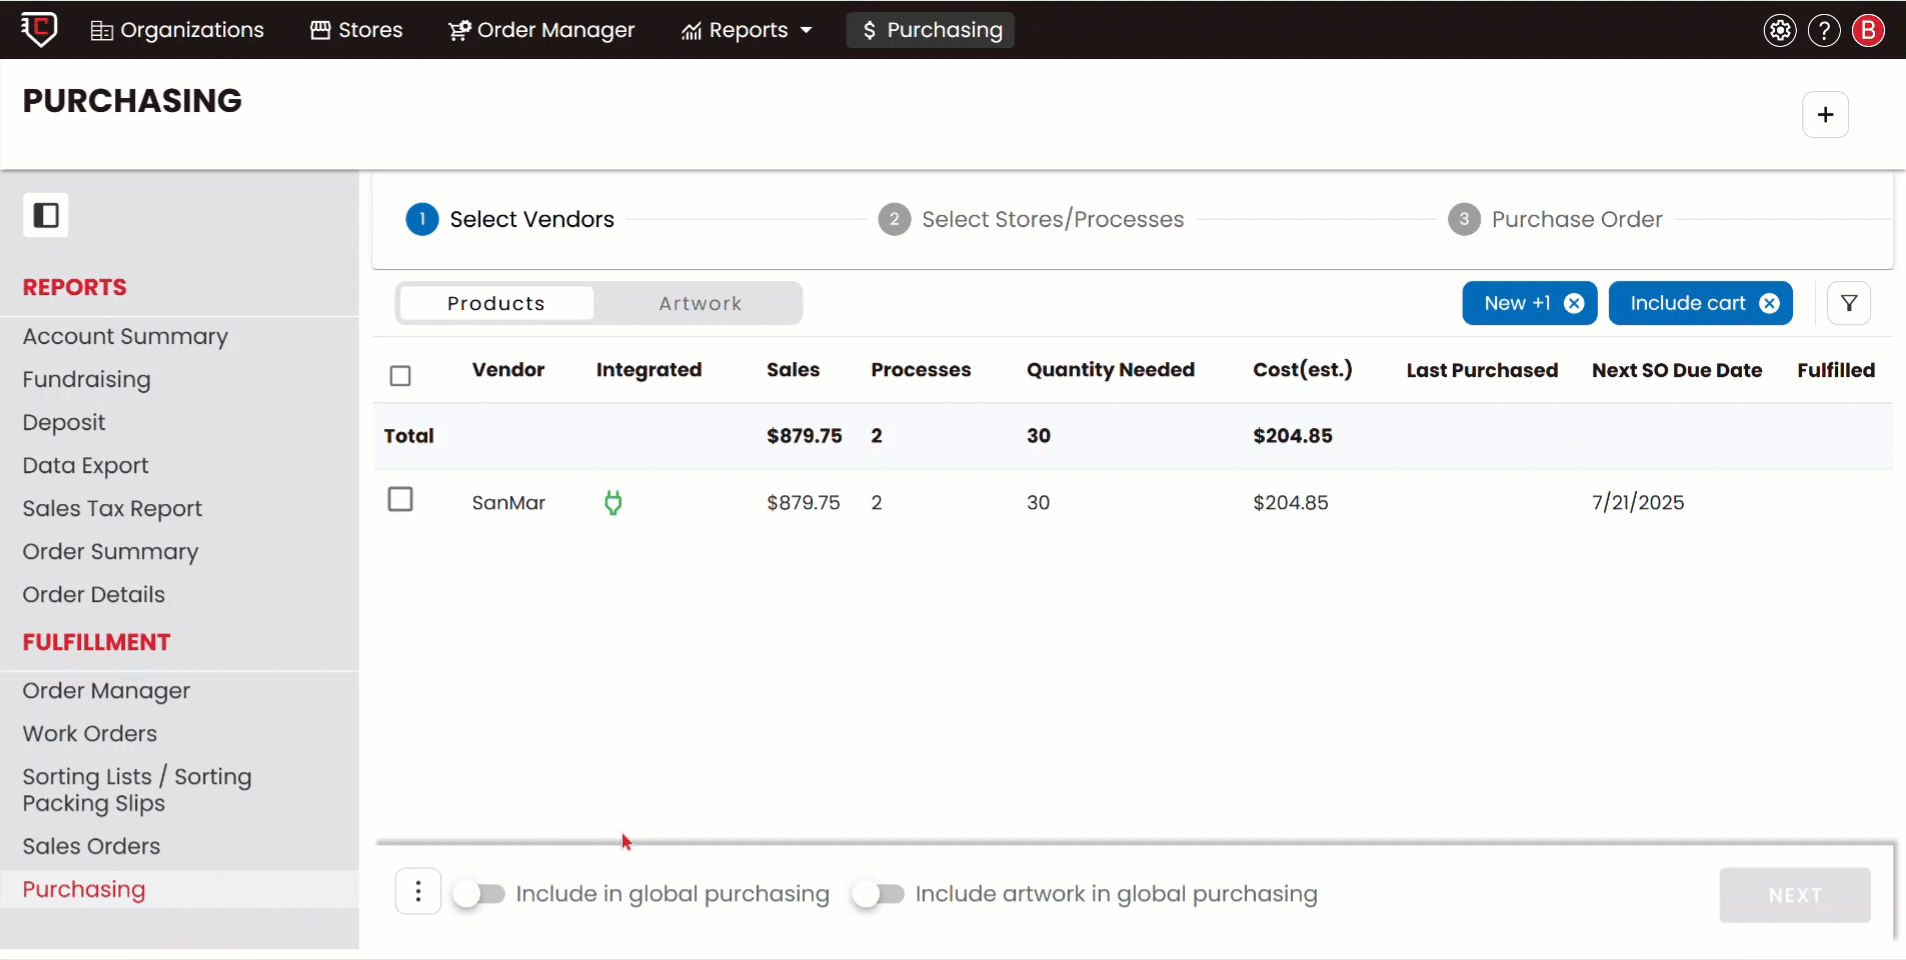1906x960 pixels.
Task: Click the app logo icon in top-left
Action: pyautogui.click(x=39, y=29)
